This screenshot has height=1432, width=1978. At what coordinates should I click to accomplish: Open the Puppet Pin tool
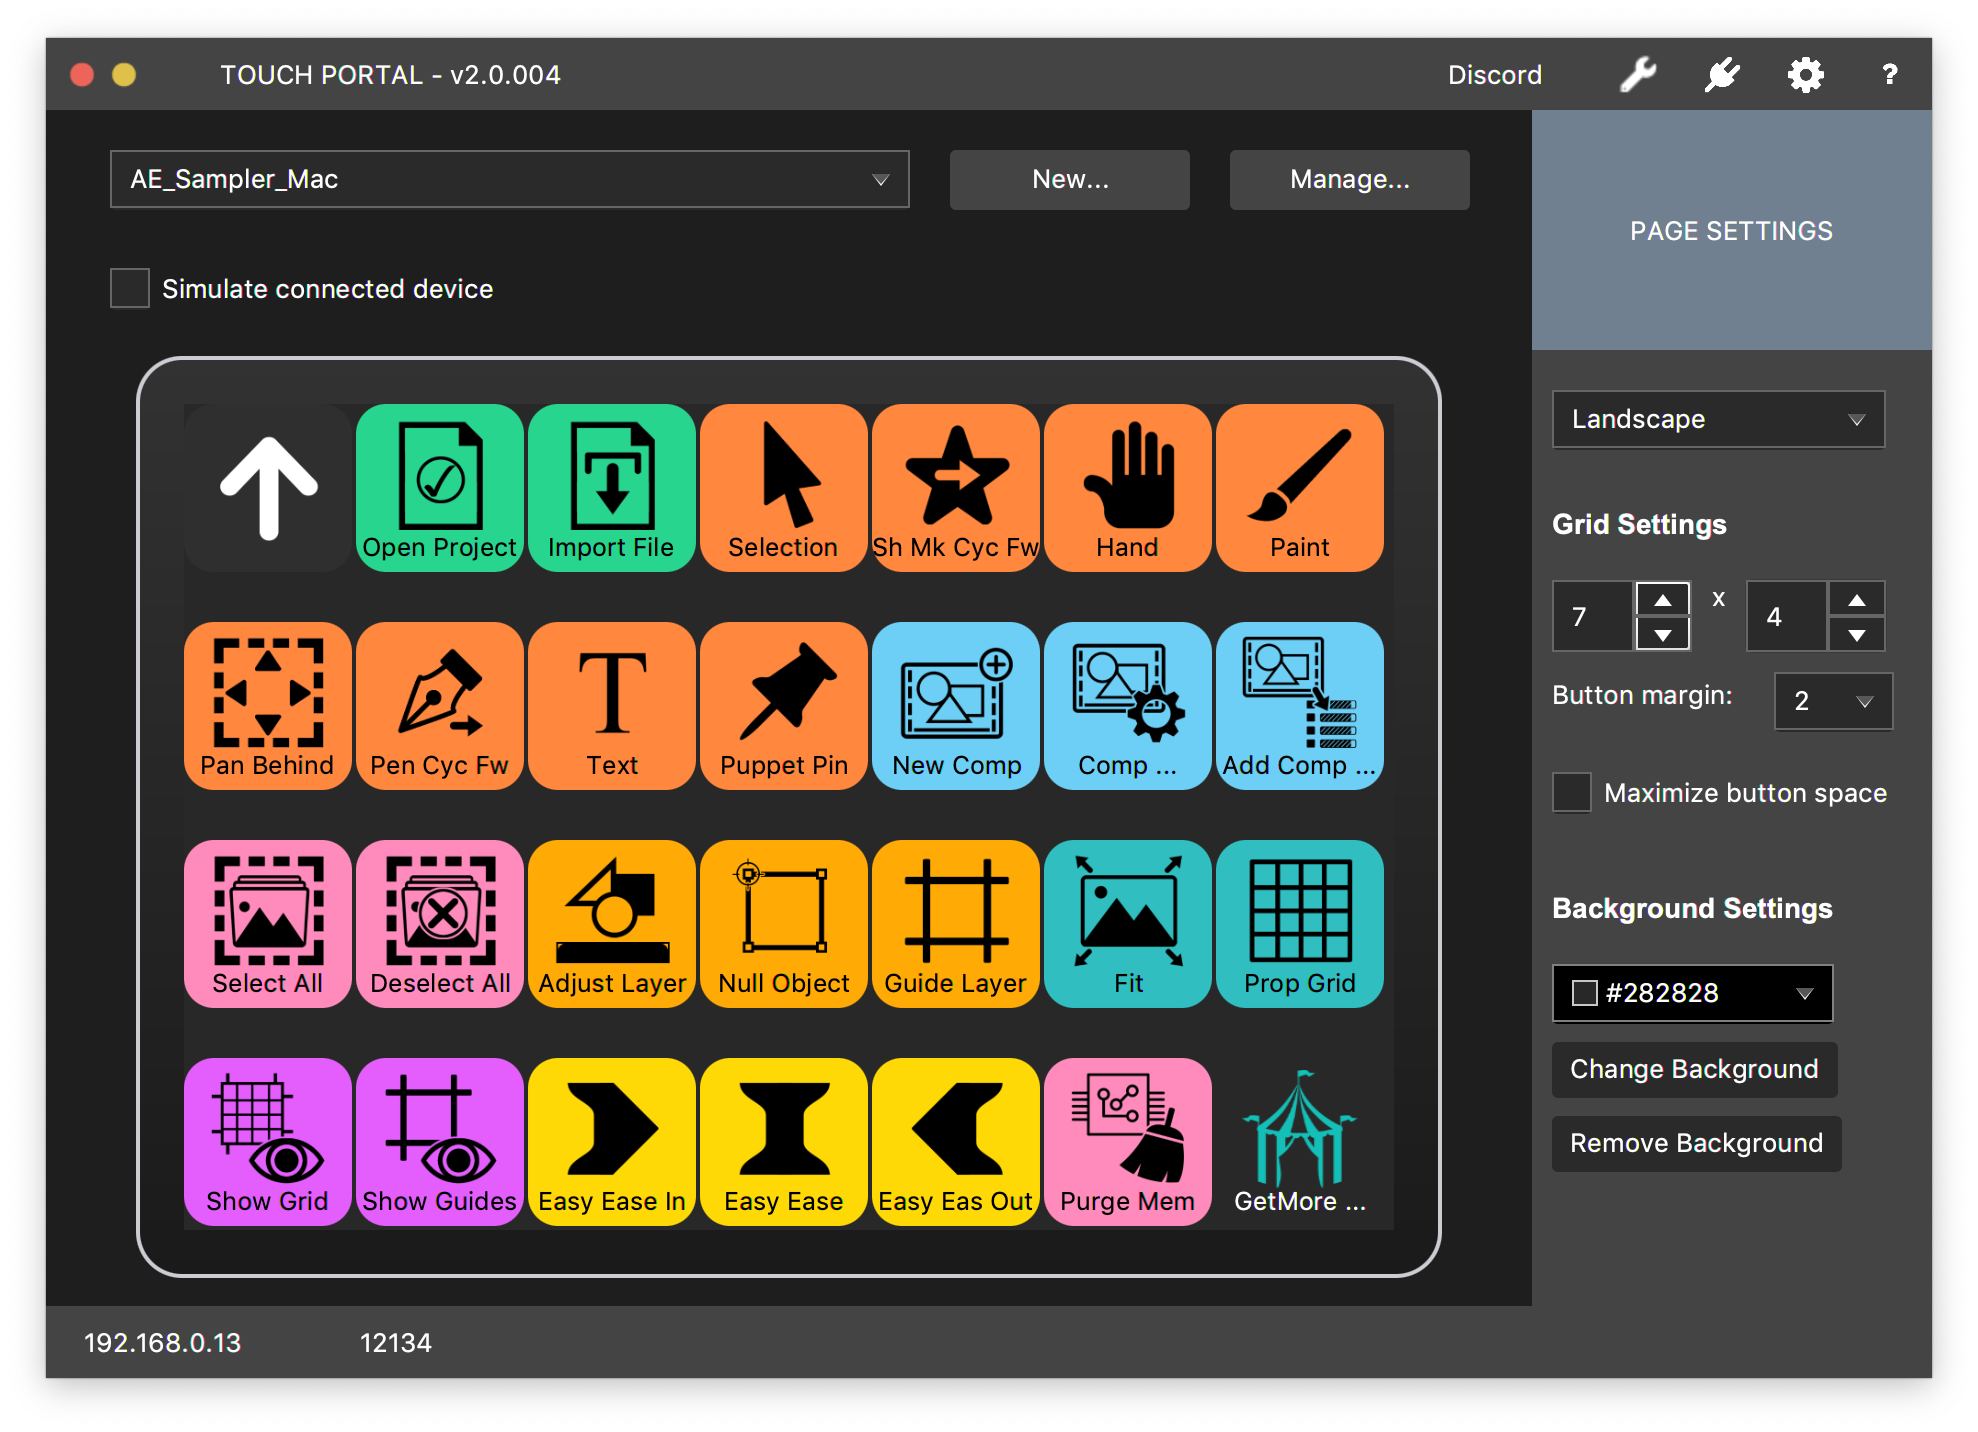click(783, 706)
